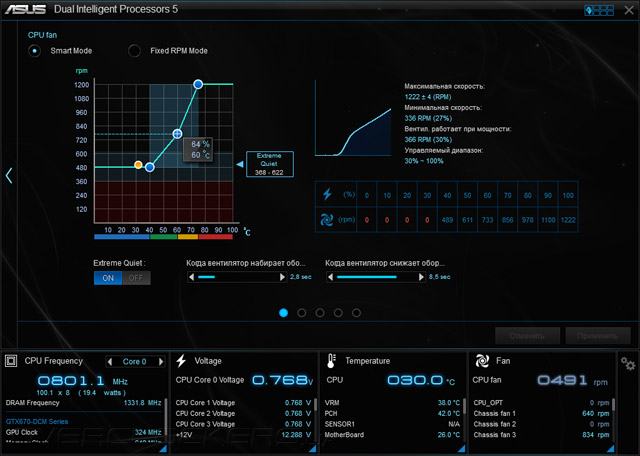This screenshot has width=640, height=456.
Task: Select the fourth page indicator dot
Action: (338, 313)
